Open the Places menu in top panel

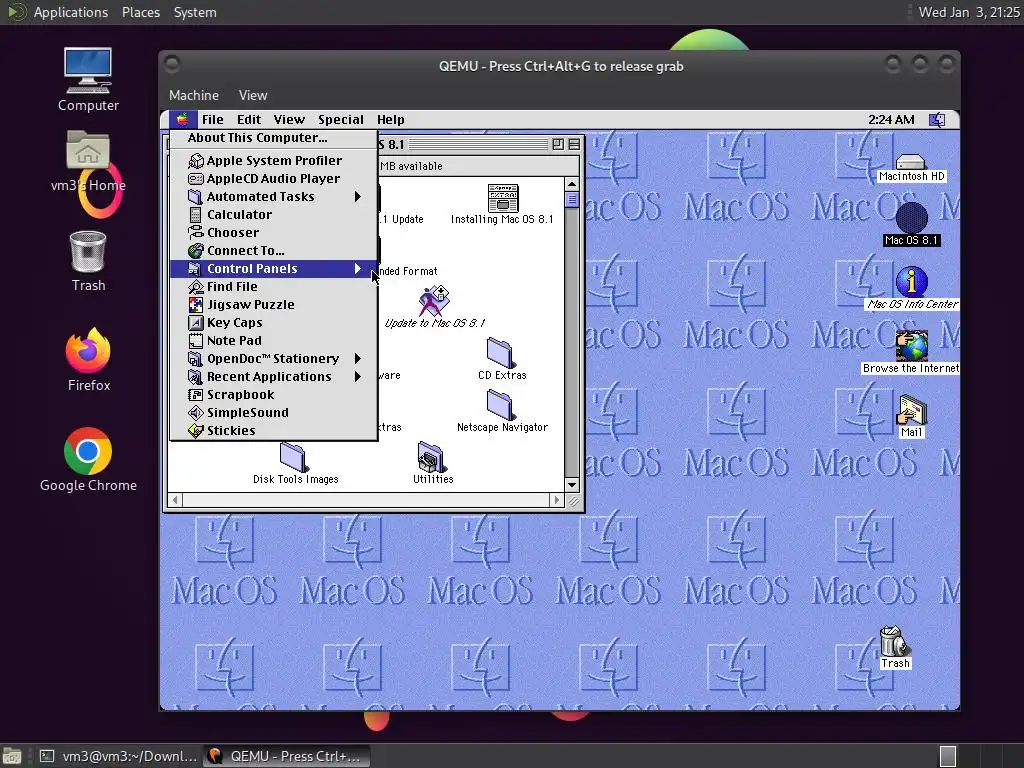point(140,12)
